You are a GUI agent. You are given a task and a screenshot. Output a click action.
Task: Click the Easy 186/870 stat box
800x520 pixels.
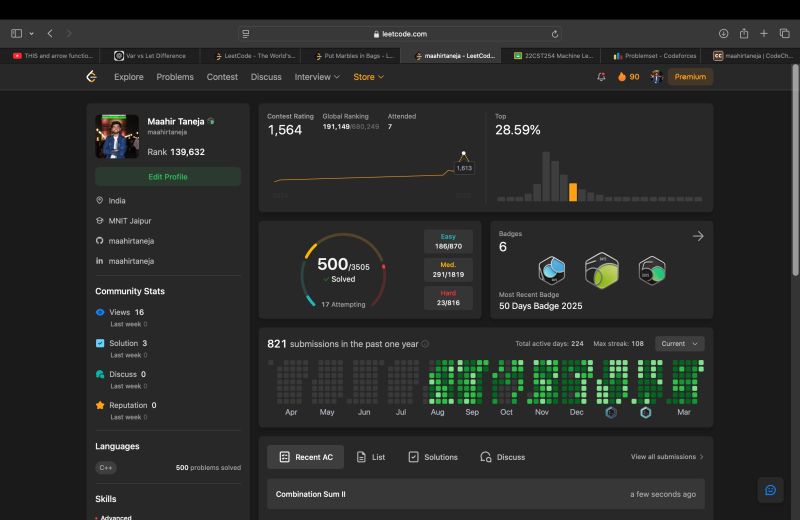click(448, 241)
